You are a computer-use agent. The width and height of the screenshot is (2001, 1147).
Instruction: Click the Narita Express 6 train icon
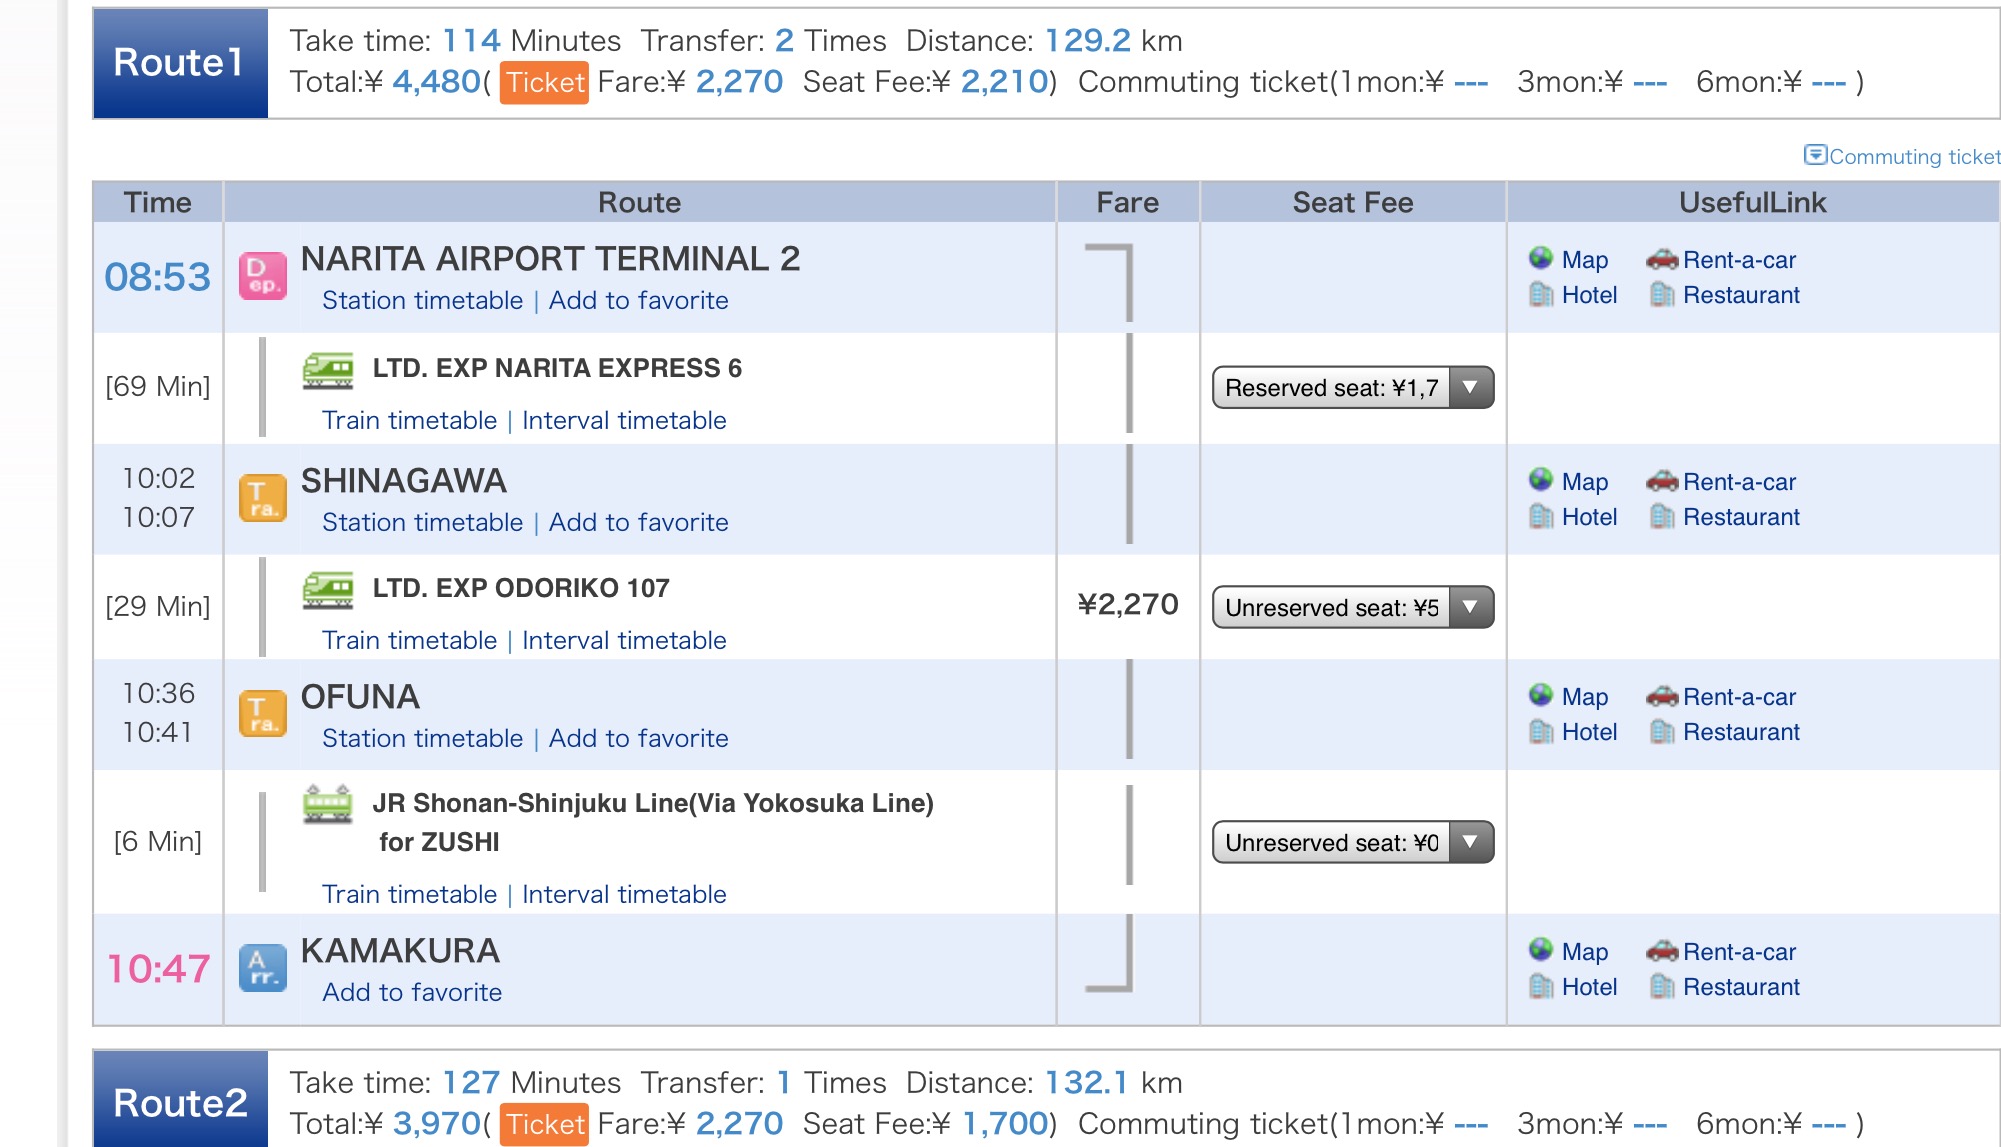click(328, 370)
